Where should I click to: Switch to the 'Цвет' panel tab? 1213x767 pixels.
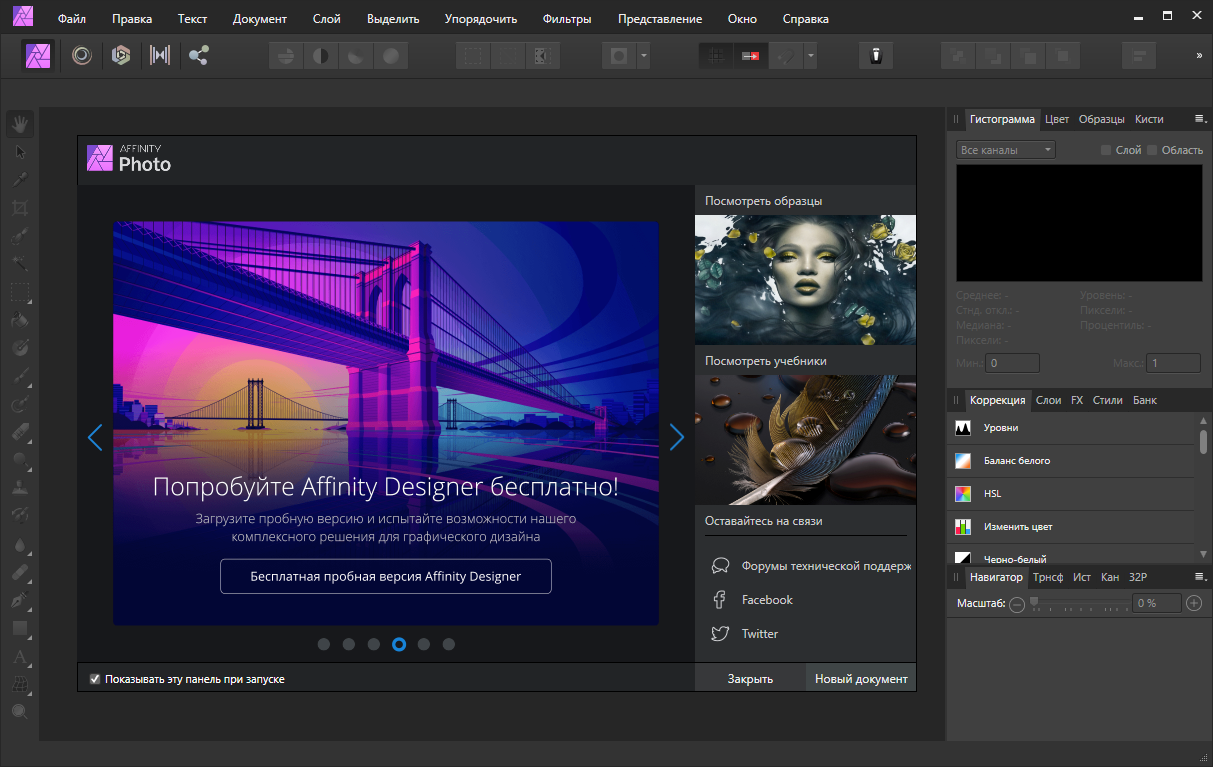click(1057, 119)
